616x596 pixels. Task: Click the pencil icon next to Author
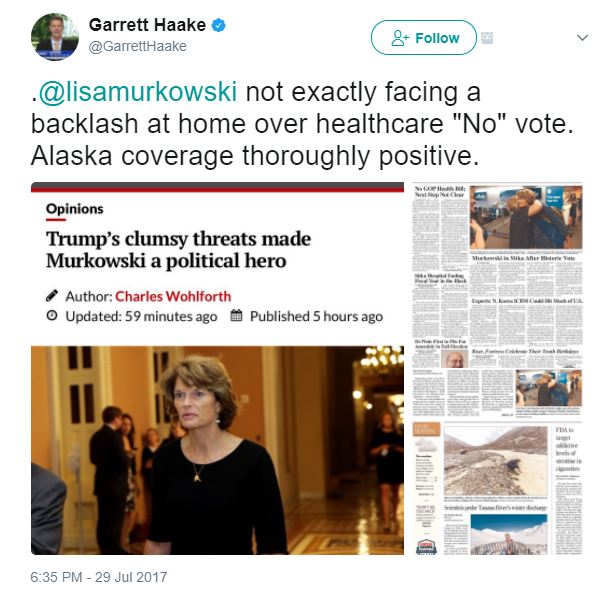click(x=52, y=296)
